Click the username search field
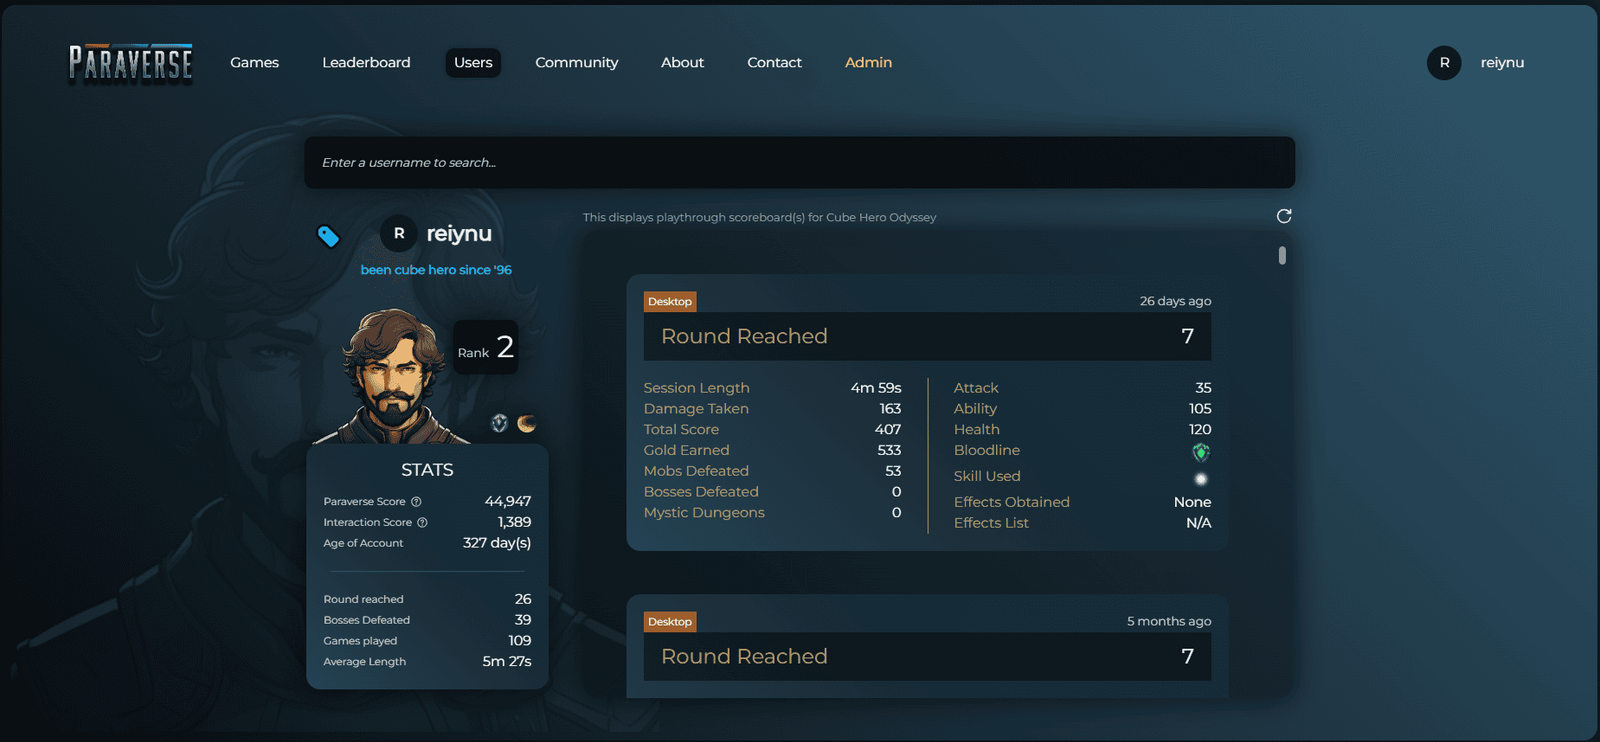The width and height of the screenshot is (1600, 742). coord(800,162)
